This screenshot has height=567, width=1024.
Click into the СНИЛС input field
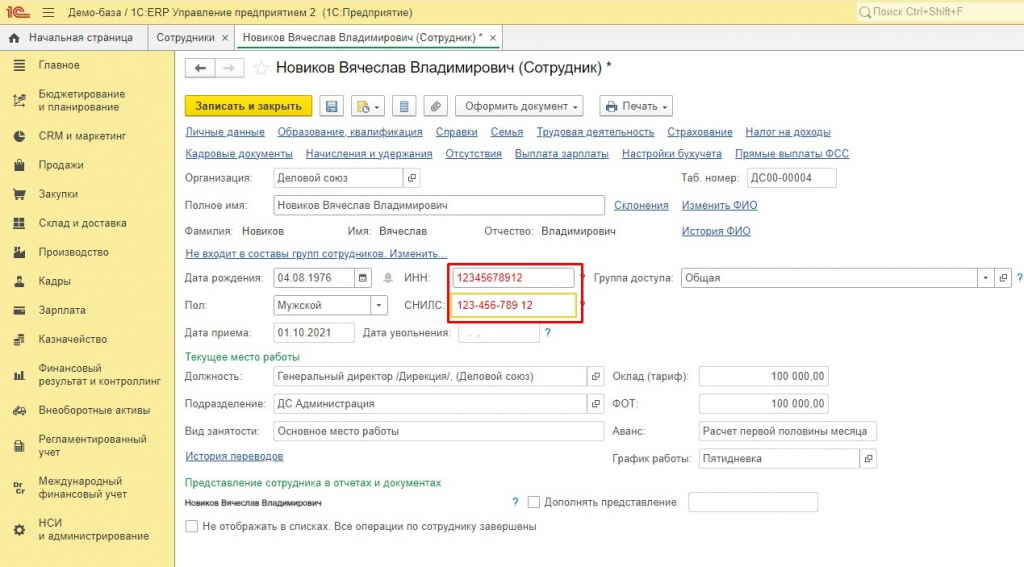tap(515, 305)
